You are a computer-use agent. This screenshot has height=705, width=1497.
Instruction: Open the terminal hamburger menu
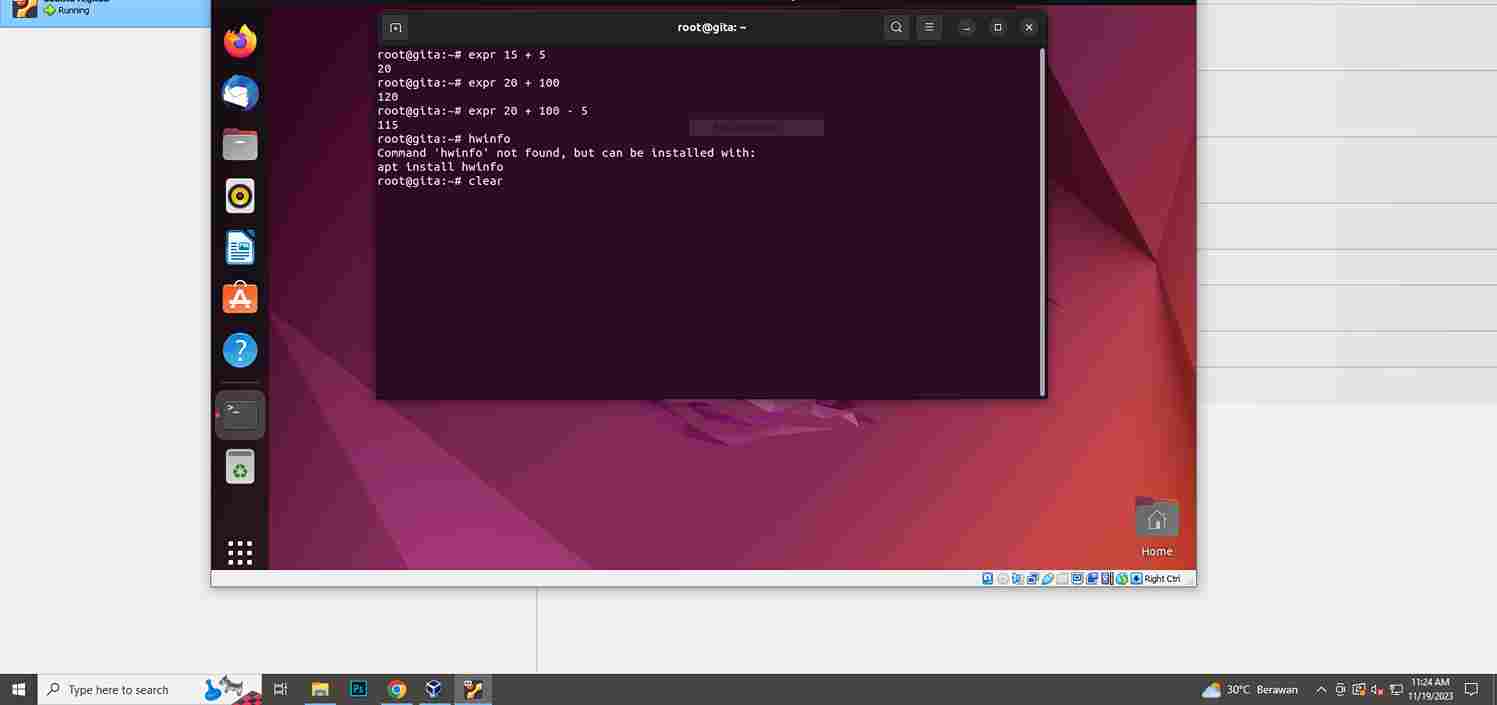click(928, 27)
